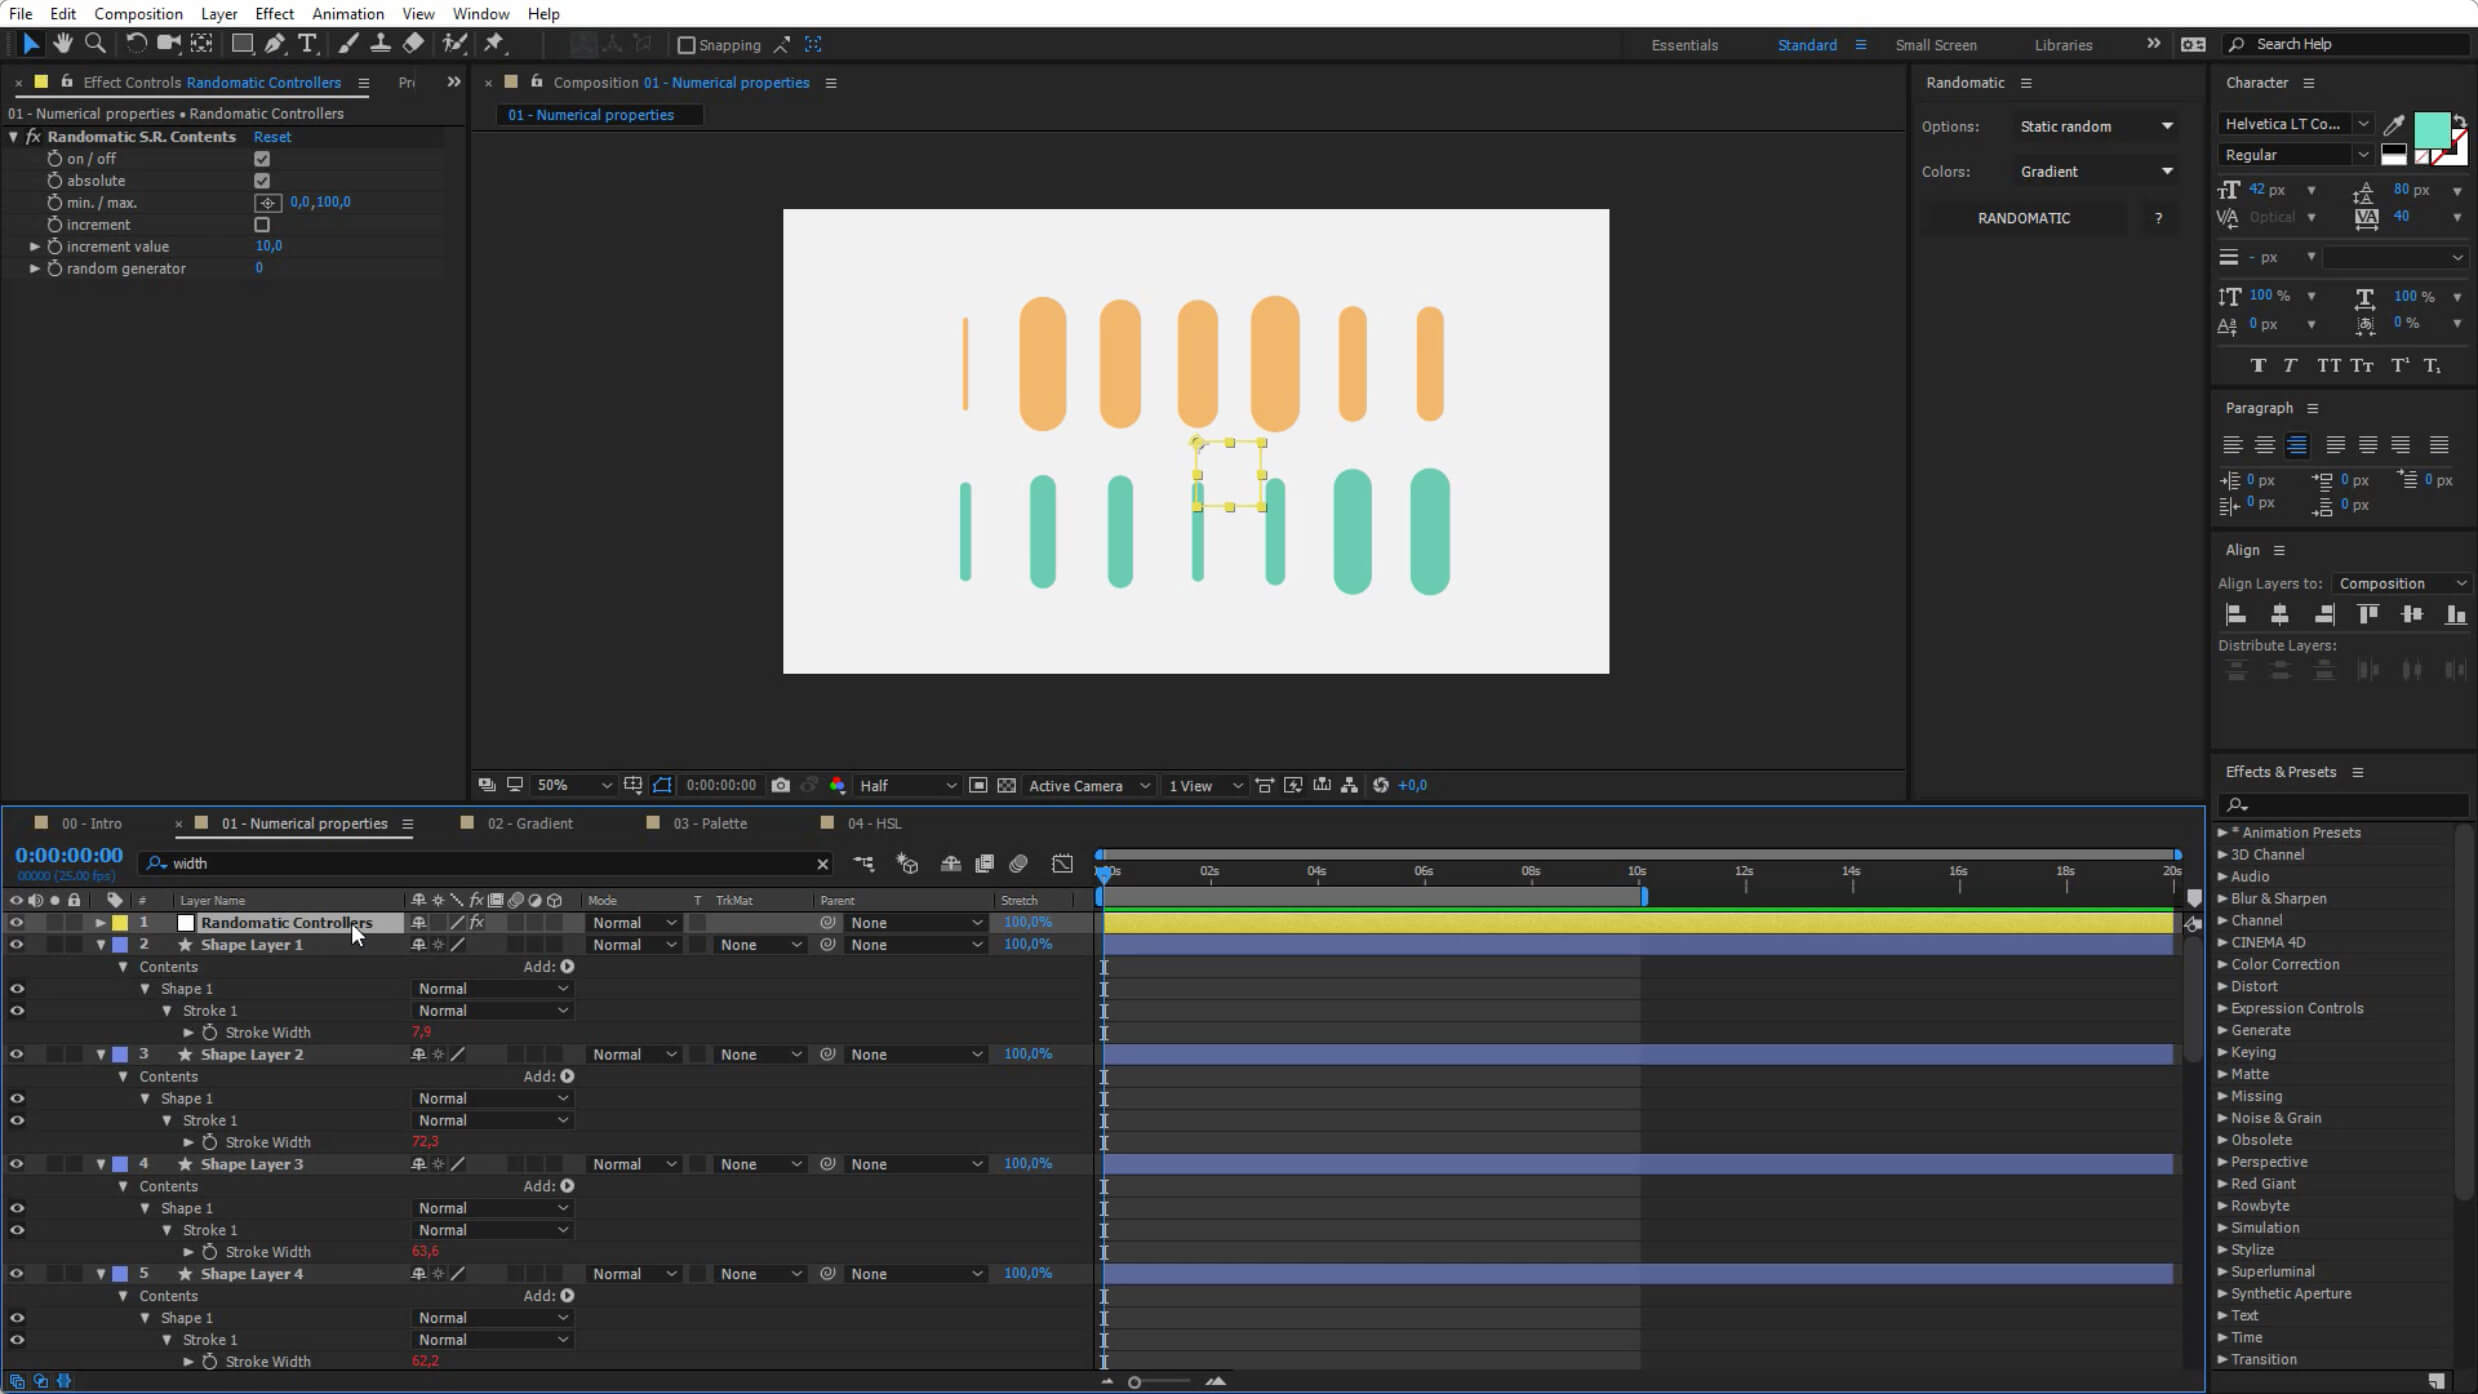
Task: Click the eyedropper in Character panel
Action: coord(2394,125)
